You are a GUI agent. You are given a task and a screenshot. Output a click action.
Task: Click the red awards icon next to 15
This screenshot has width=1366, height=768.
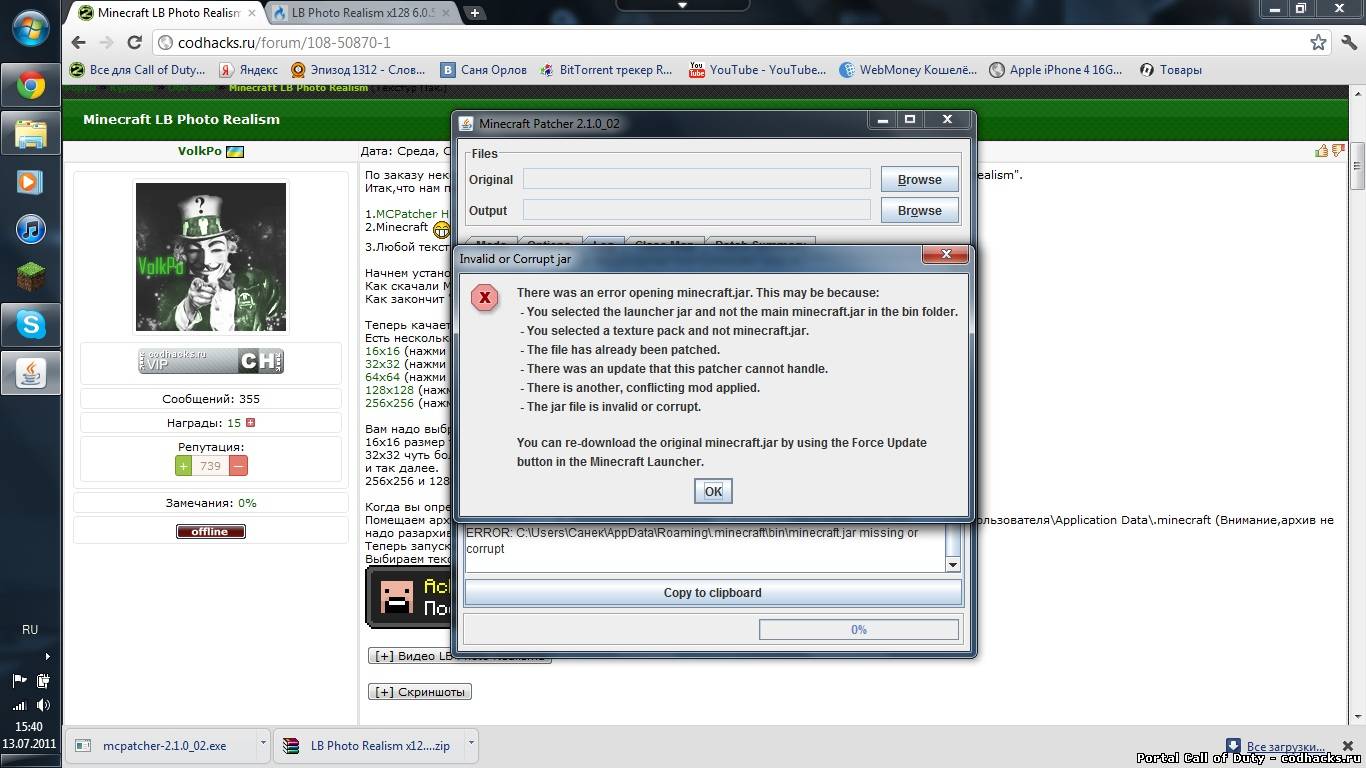point(250,423)
